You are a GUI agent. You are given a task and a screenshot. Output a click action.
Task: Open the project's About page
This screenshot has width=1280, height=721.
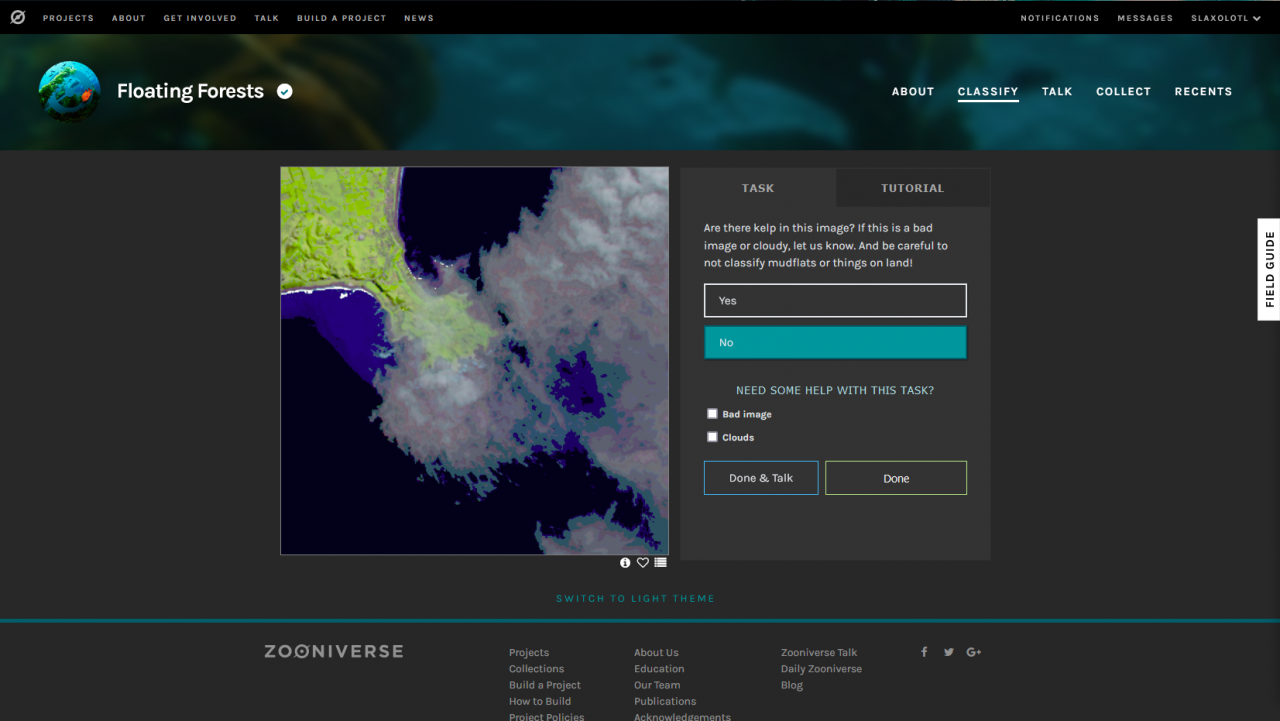(x=913, y=91)
